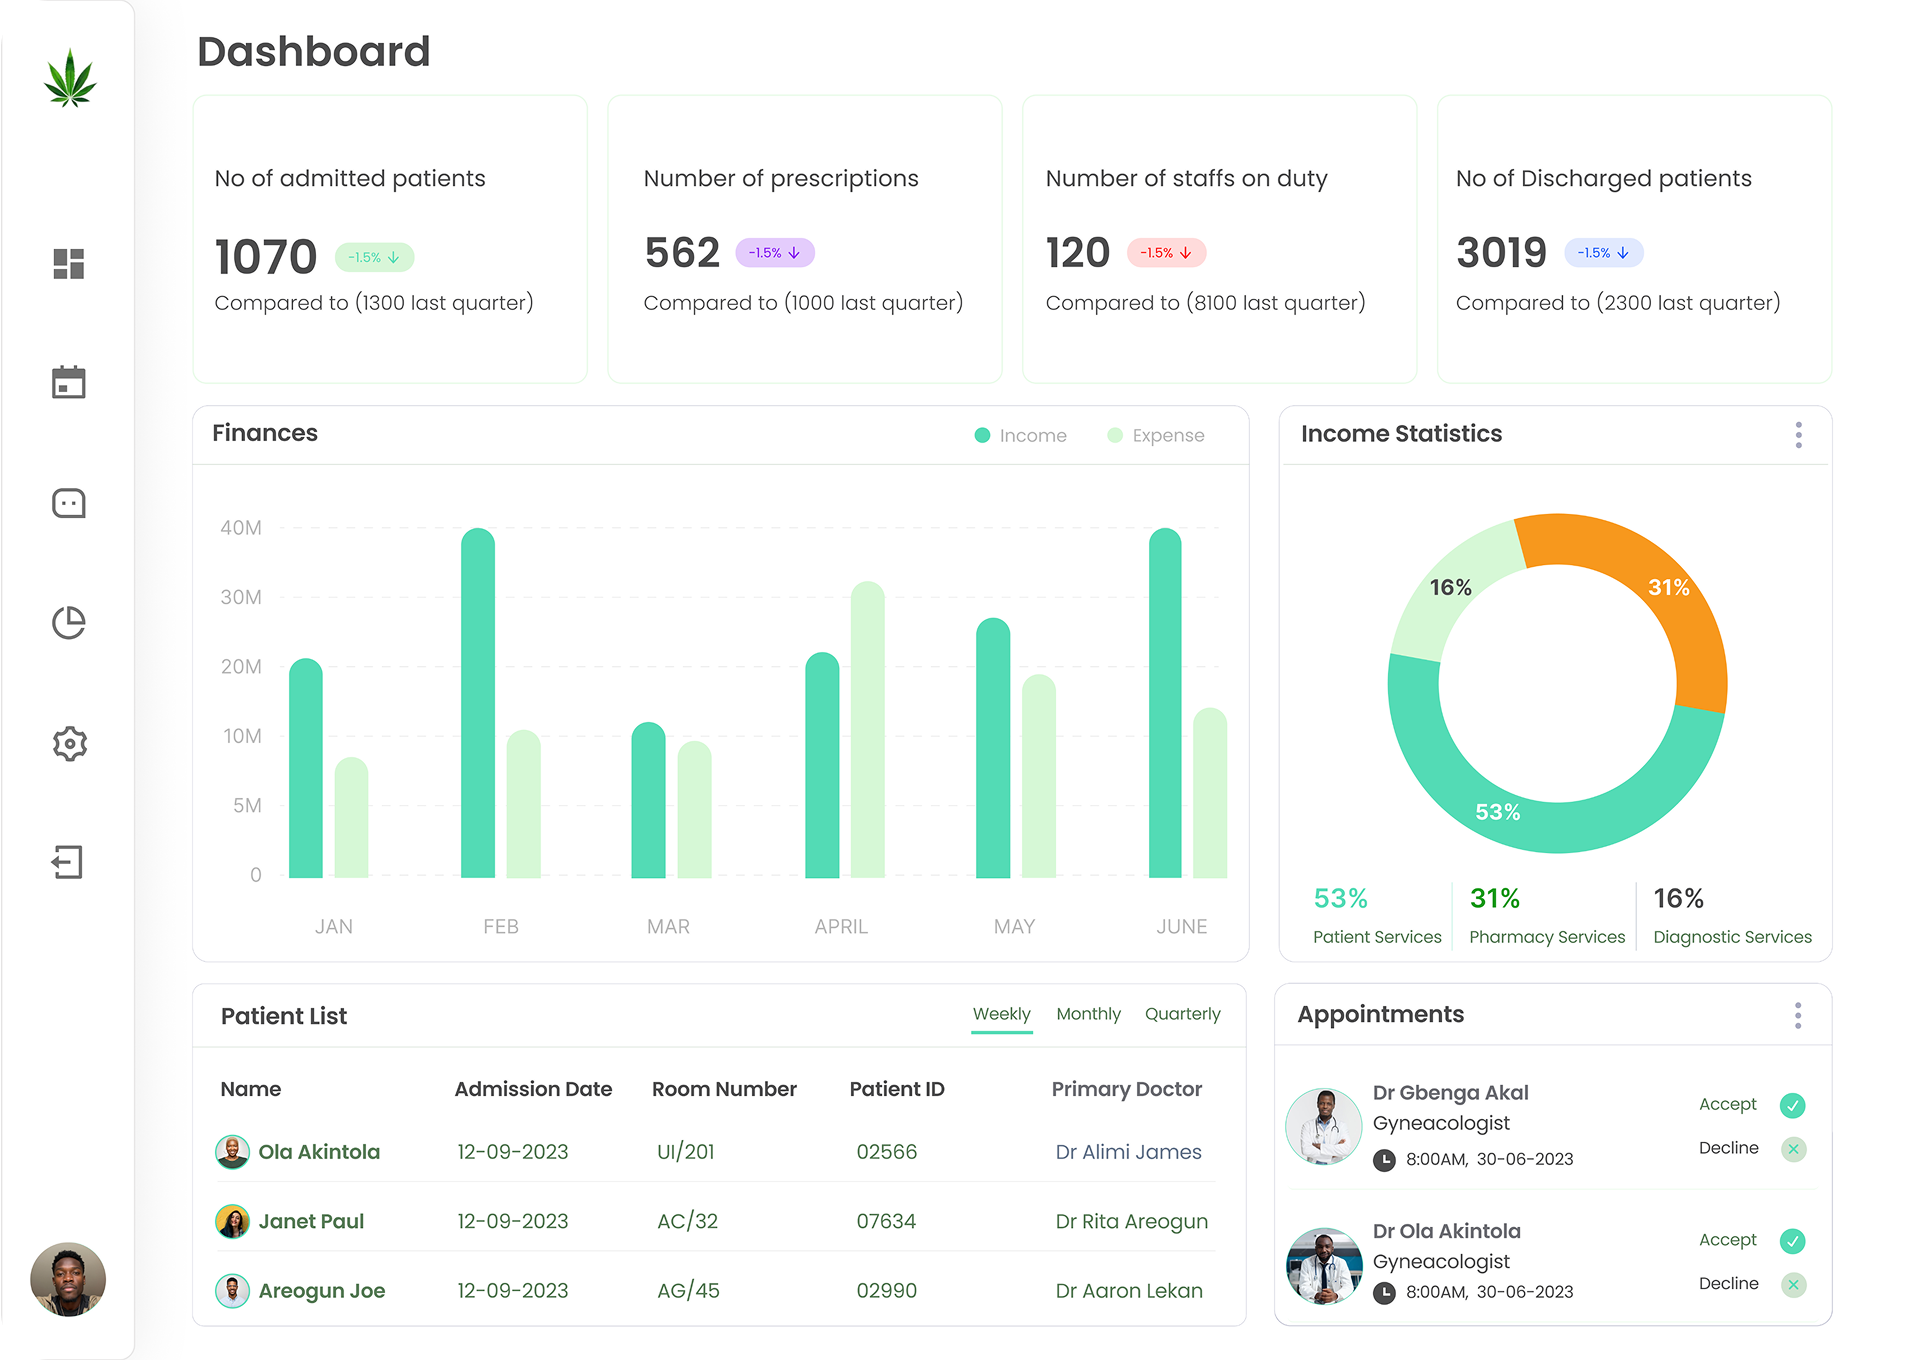Open patient Ola Akintola's record
The width and height of the screenshot is (1915, 1360).
point(319,1152)
